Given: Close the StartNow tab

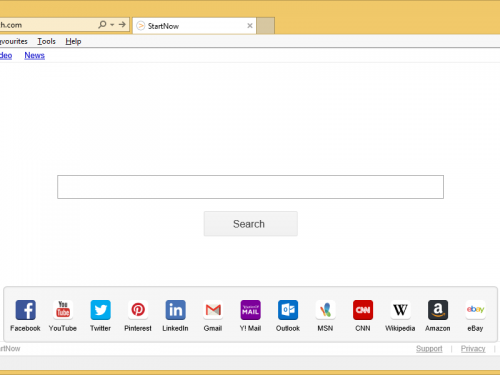Looking at the screenshot, I should pos(250,26).
